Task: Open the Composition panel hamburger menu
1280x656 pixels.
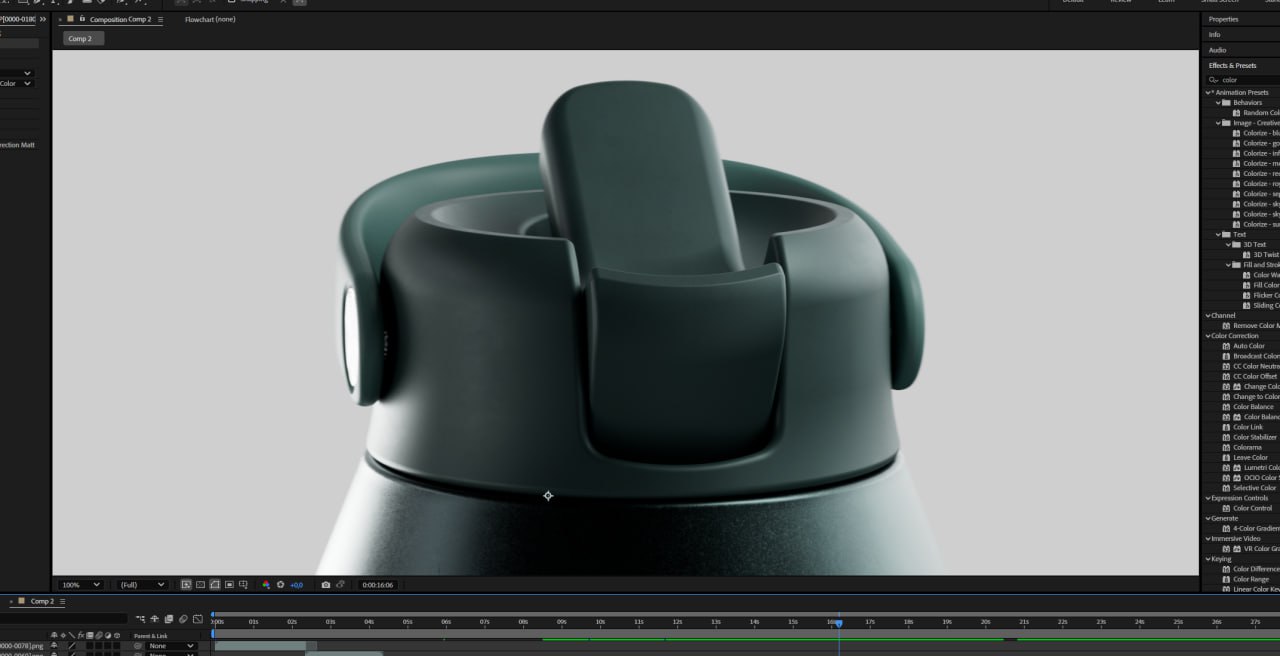Action: [x=160, y=19]
